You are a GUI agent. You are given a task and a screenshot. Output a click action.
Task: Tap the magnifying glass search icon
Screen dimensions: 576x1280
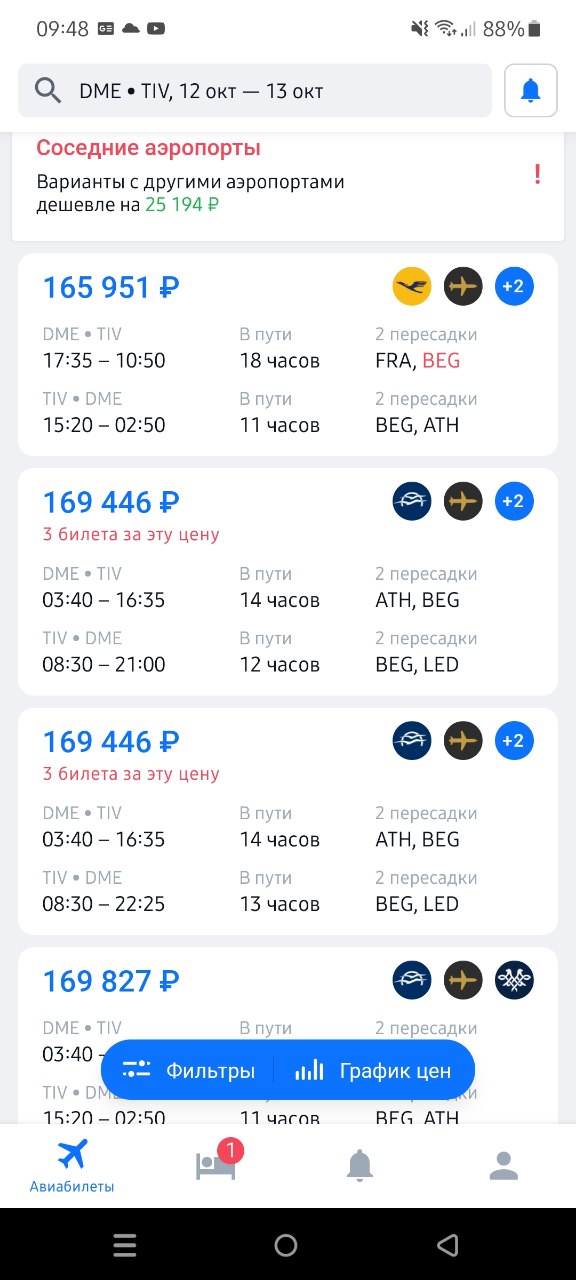pyautogui.click(x=47, y=91)
